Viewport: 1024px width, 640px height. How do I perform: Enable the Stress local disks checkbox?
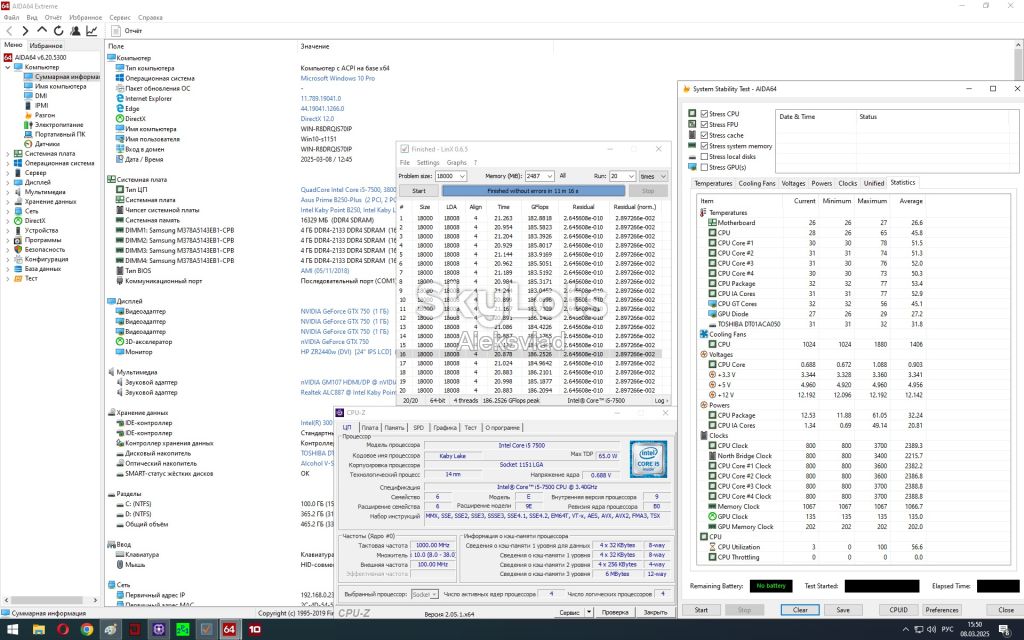704,157
